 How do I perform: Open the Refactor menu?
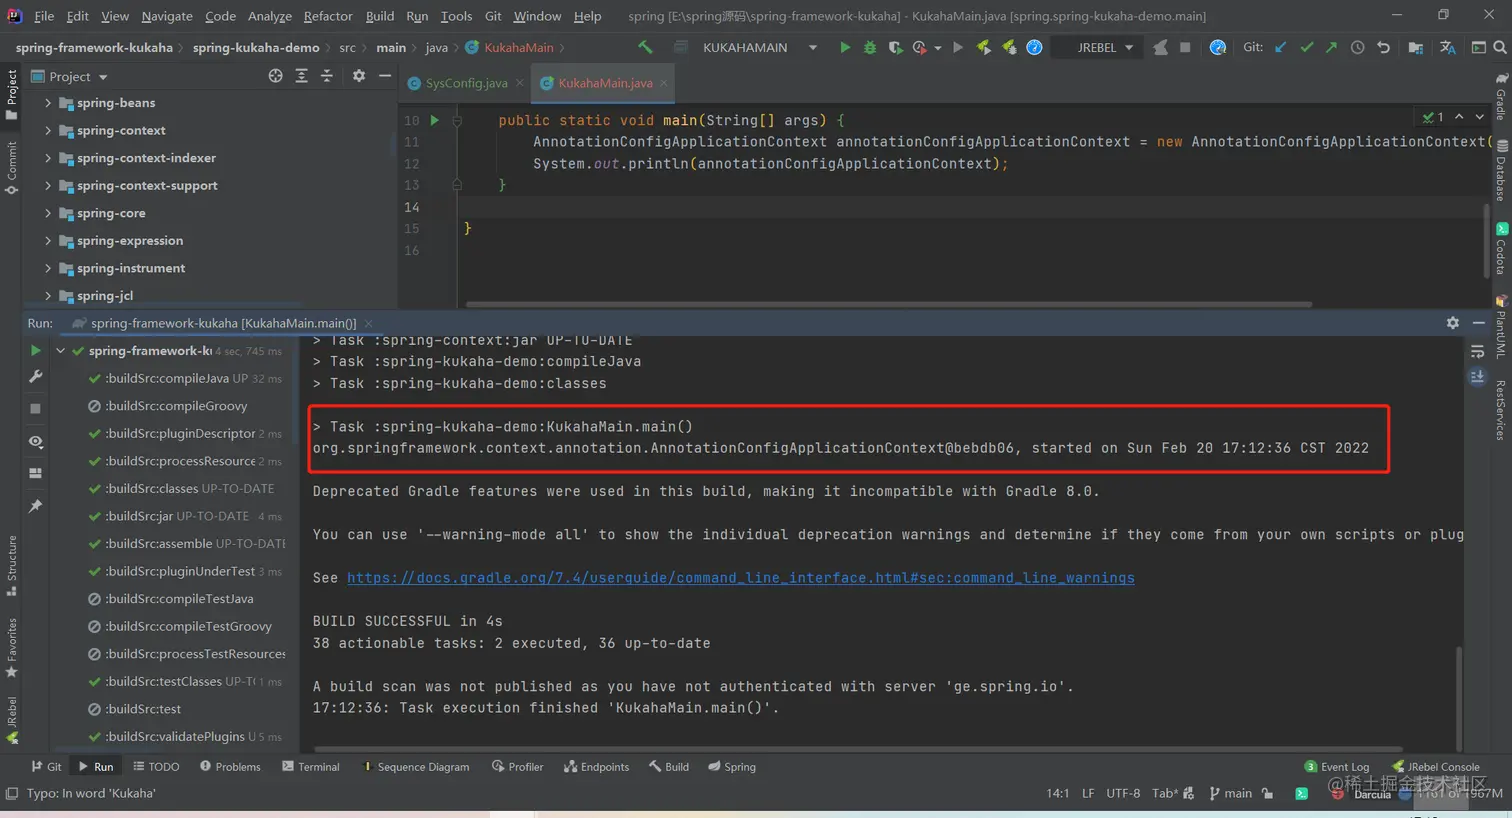click(x=328, y=16)
